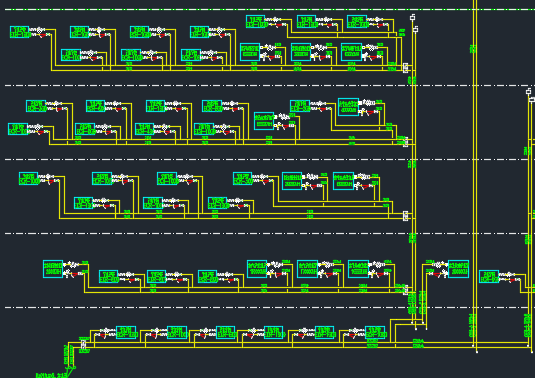Image resolution: width=535 pixels, height=378 pixels.
Task: Click the air vent symbol at the far-right riser
Action: point(529,91)
